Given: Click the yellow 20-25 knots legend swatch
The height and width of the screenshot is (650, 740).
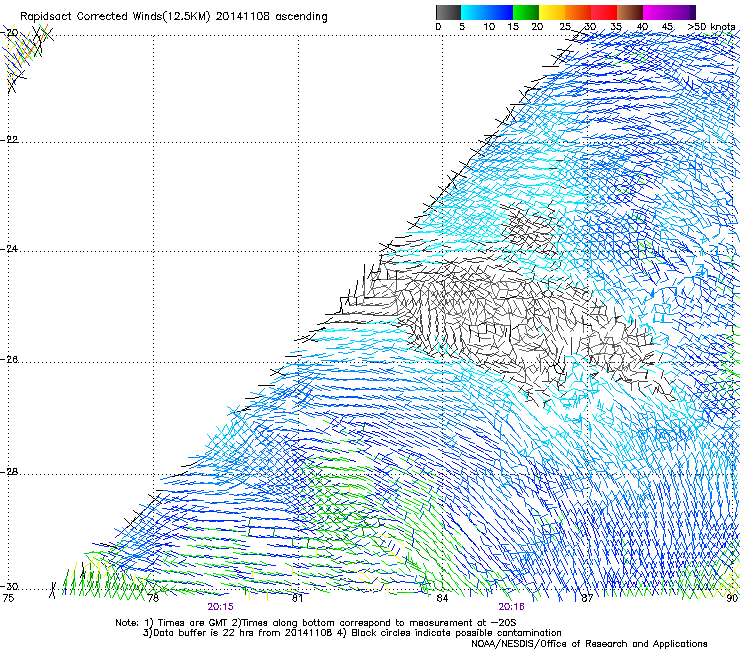Looking at the screenshot, I should pos(552,12).
